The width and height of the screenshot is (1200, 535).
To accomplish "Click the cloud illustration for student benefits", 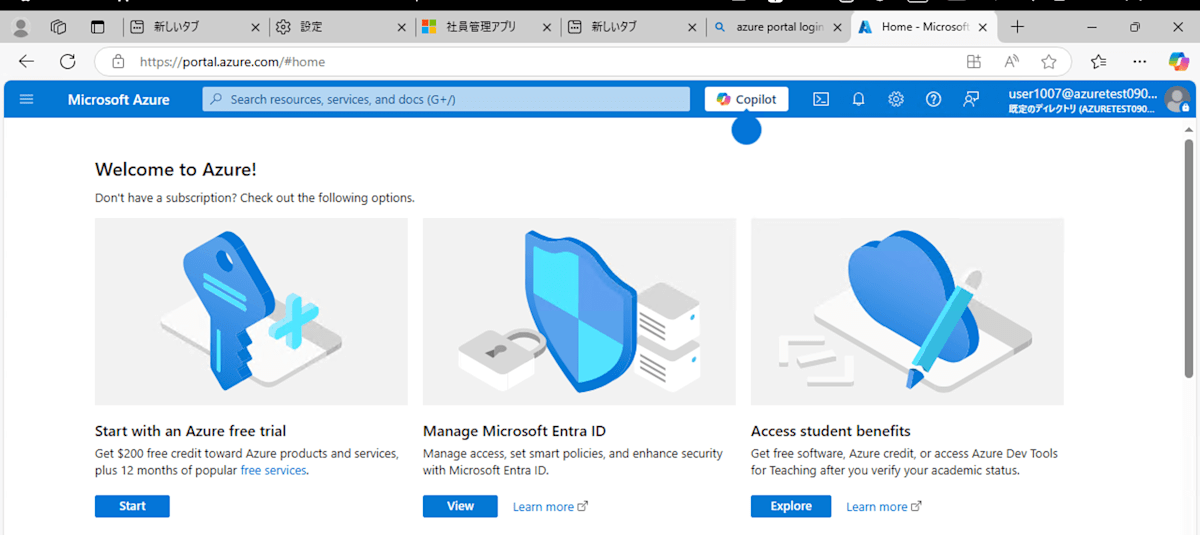I will pyautogui.click(x=907, y=312).
